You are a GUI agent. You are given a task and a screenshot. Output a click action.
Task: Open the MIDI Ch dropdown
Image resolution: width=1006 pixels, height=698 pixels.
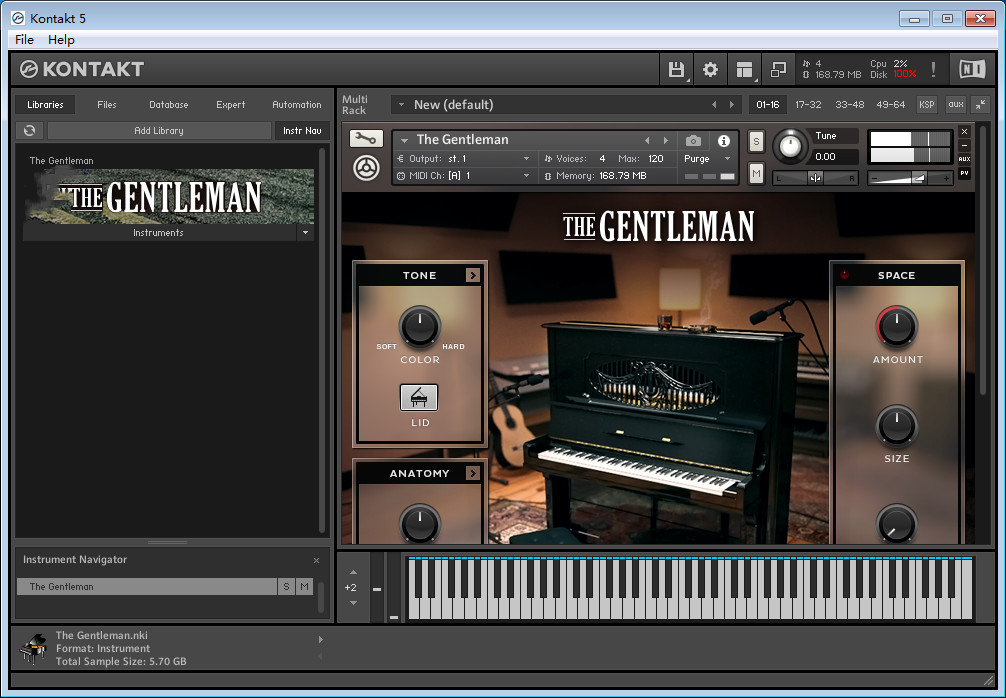[x=526, y=176]
